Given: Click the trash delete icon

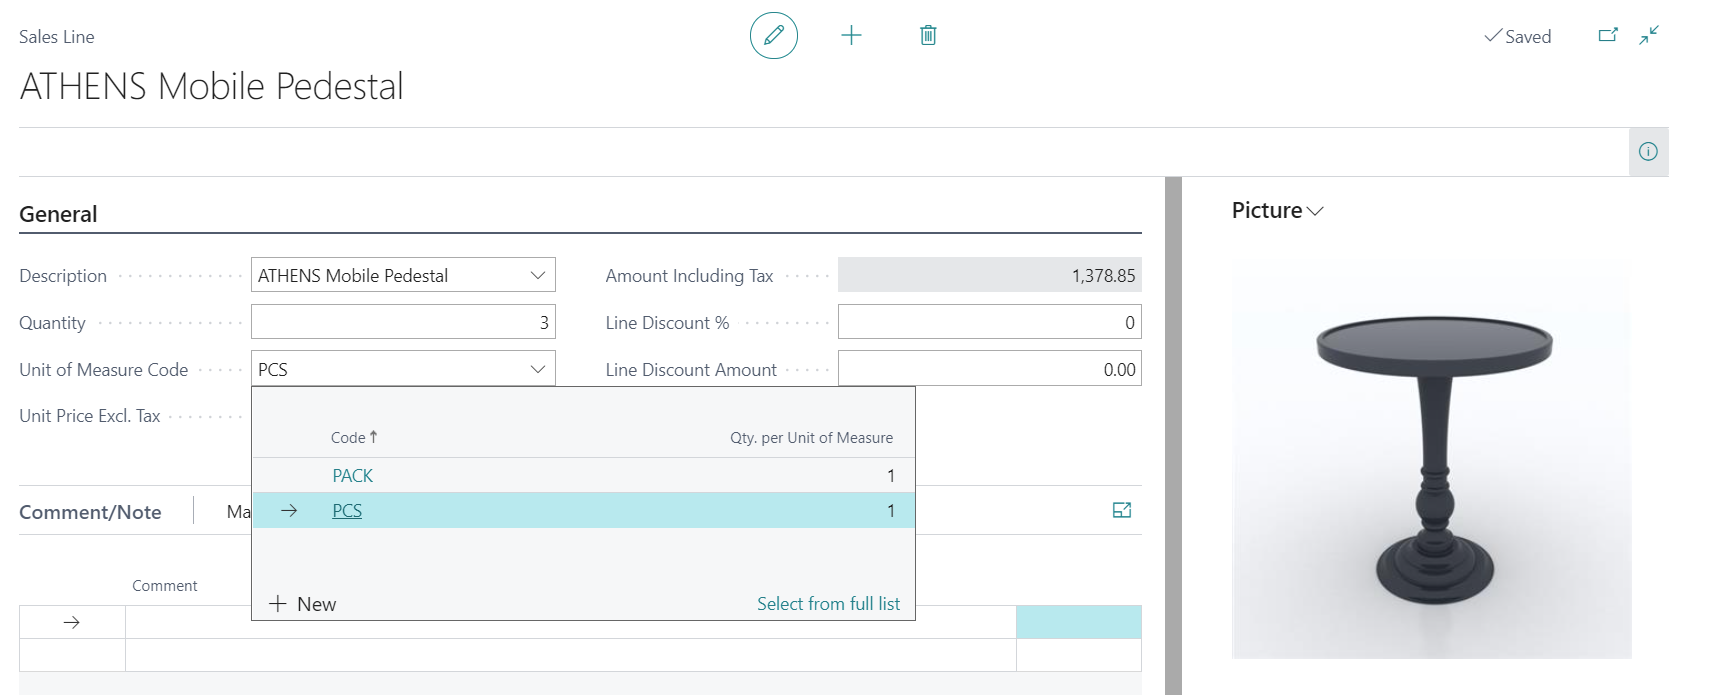Looking at the screenshot, I should coord(928,36).
